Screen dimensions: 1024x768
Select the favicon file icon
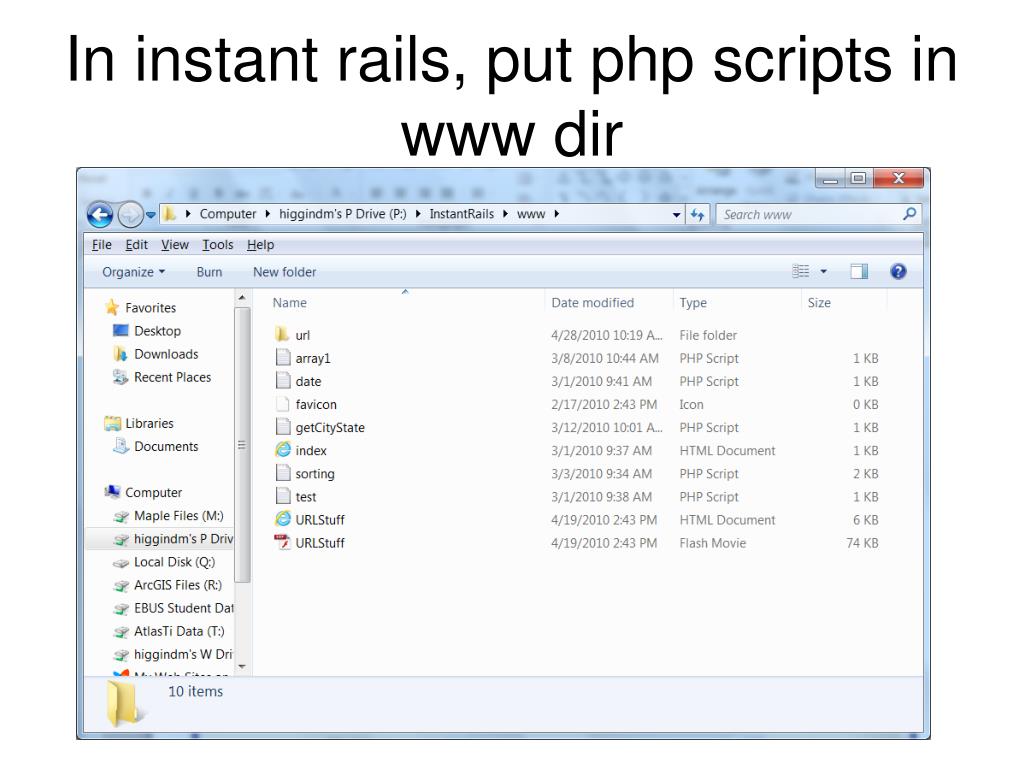[x=283, y=404]
